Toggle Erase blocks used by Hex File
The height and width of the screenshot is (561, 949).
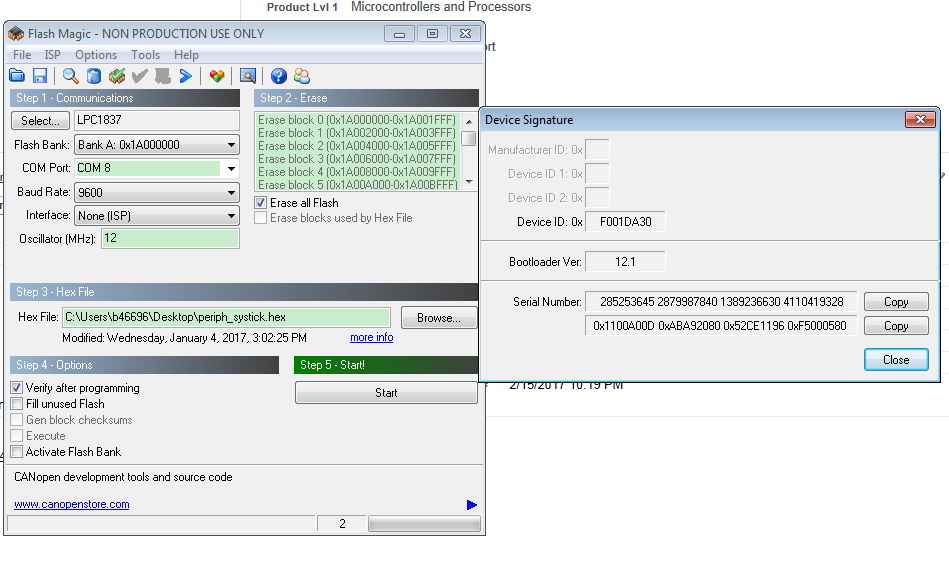click(260, 218)
